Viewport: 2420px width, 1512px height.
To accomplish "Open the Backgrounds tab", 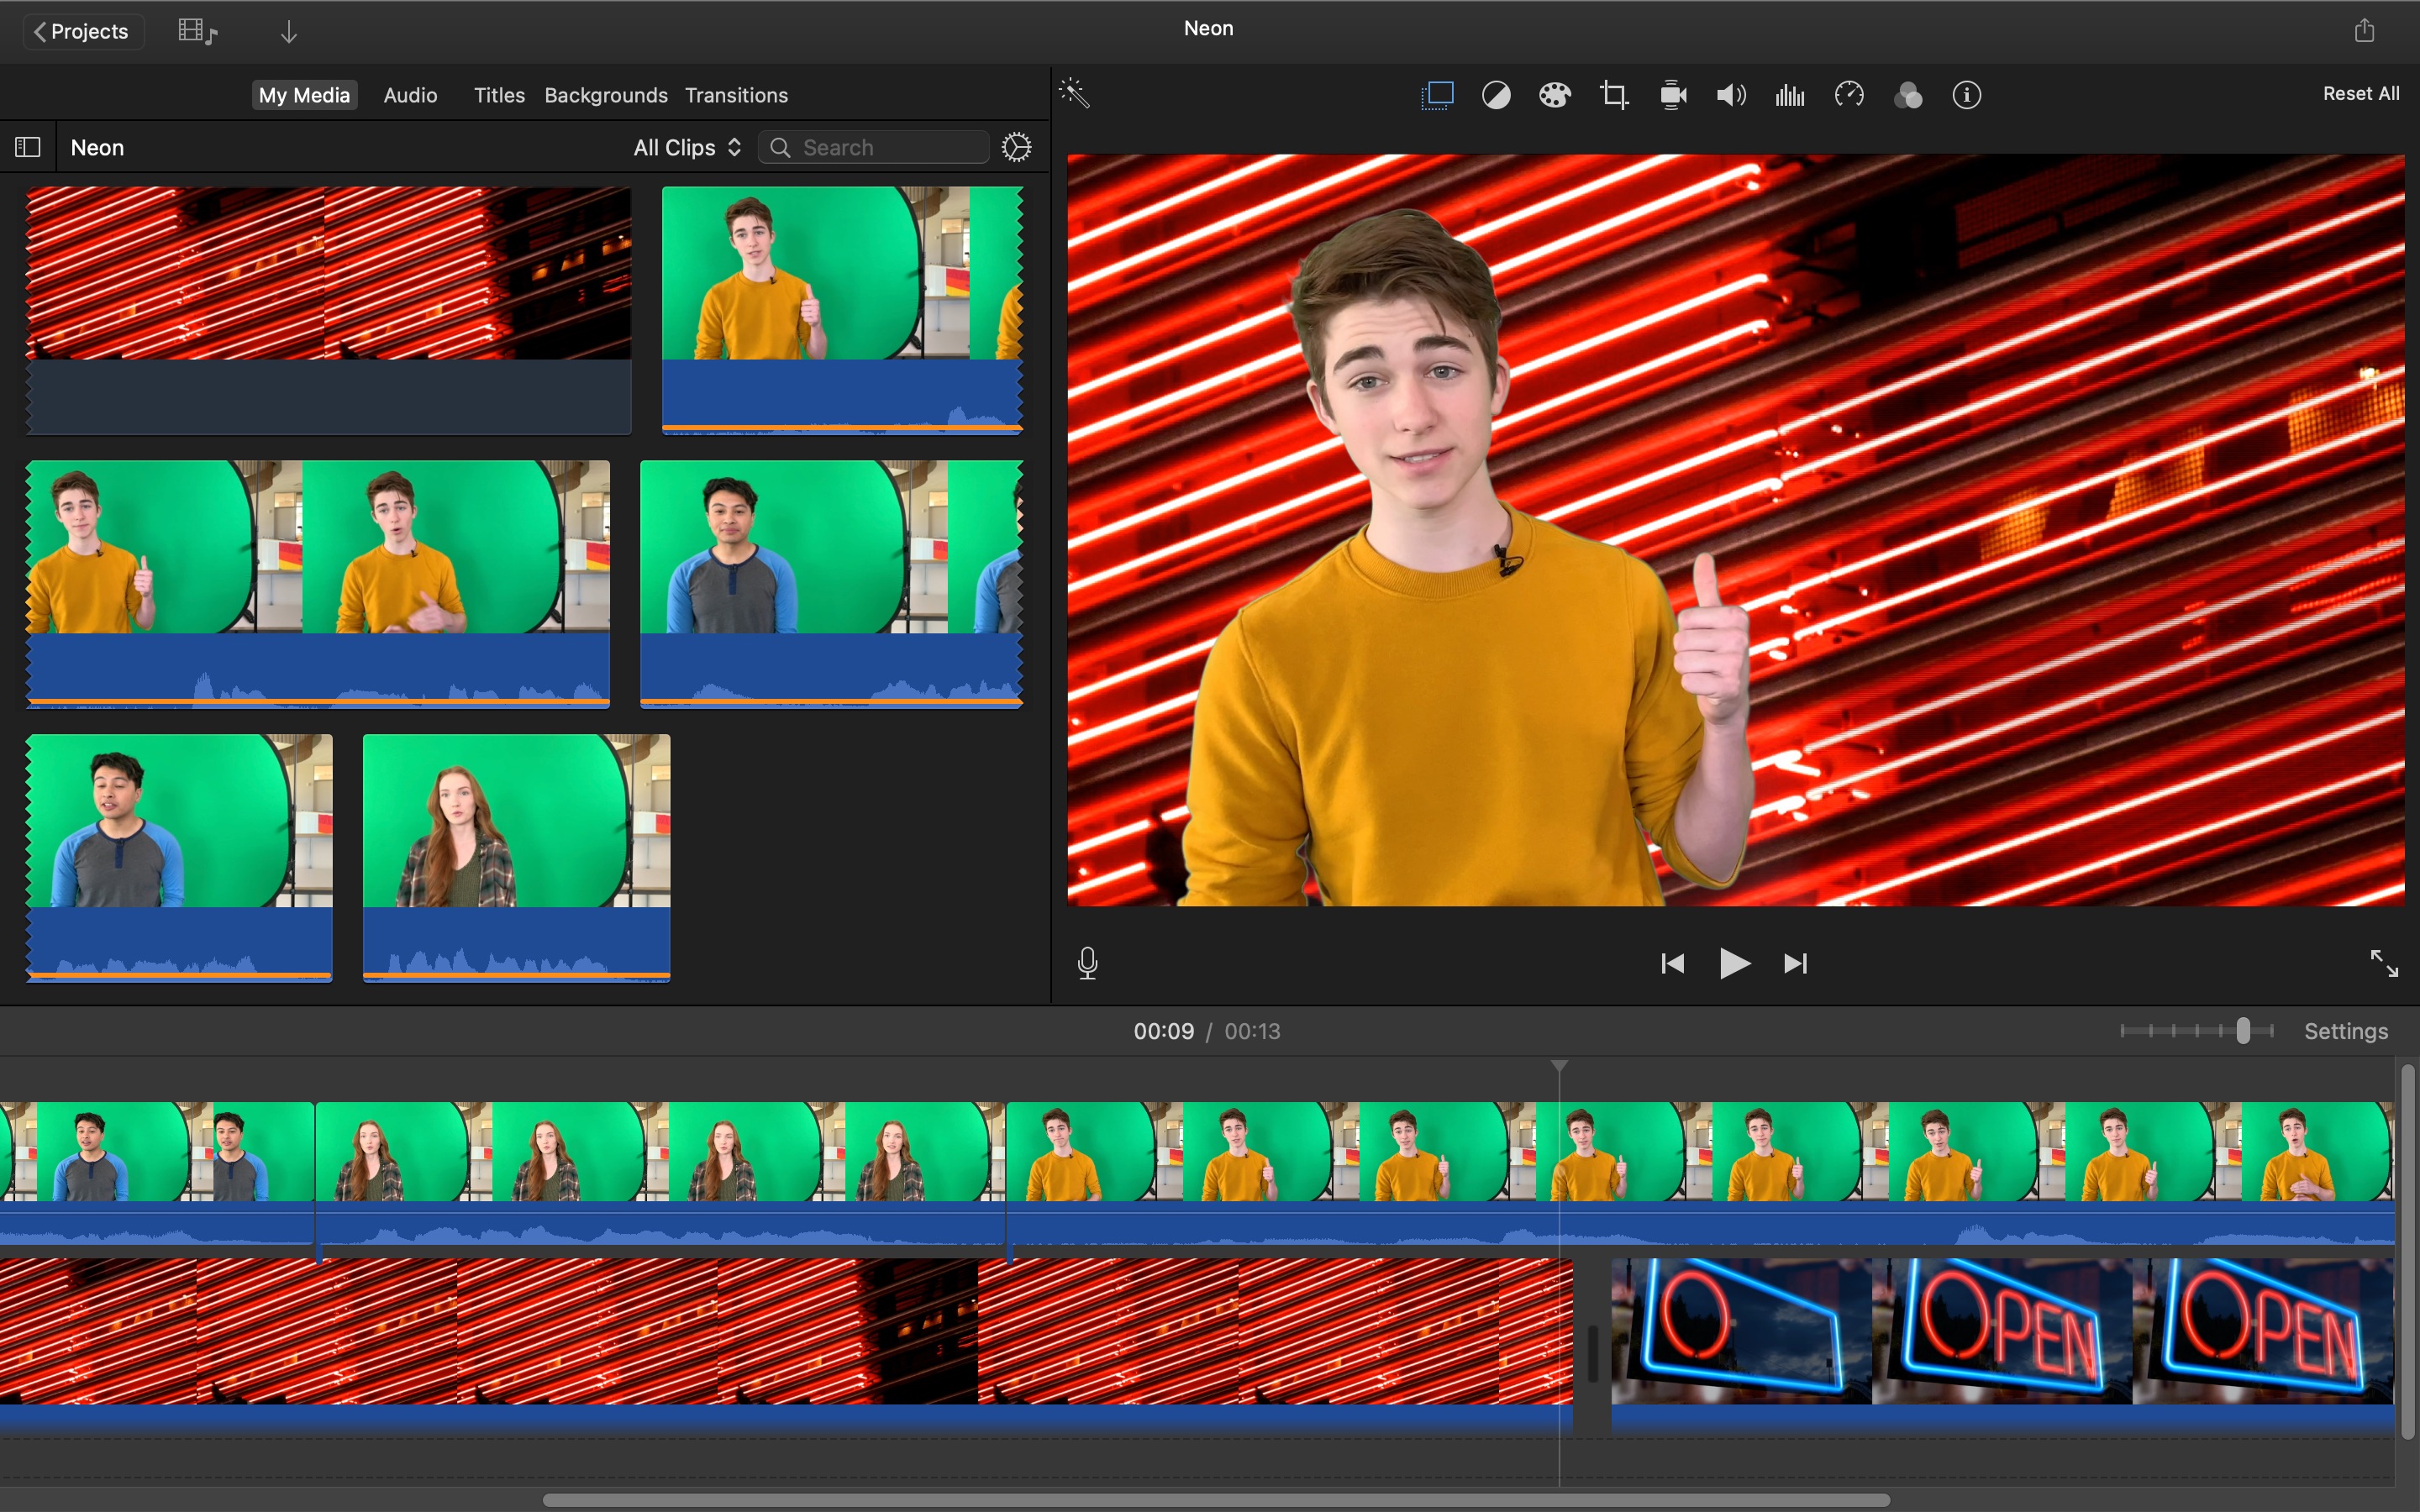I will point(604,94).
